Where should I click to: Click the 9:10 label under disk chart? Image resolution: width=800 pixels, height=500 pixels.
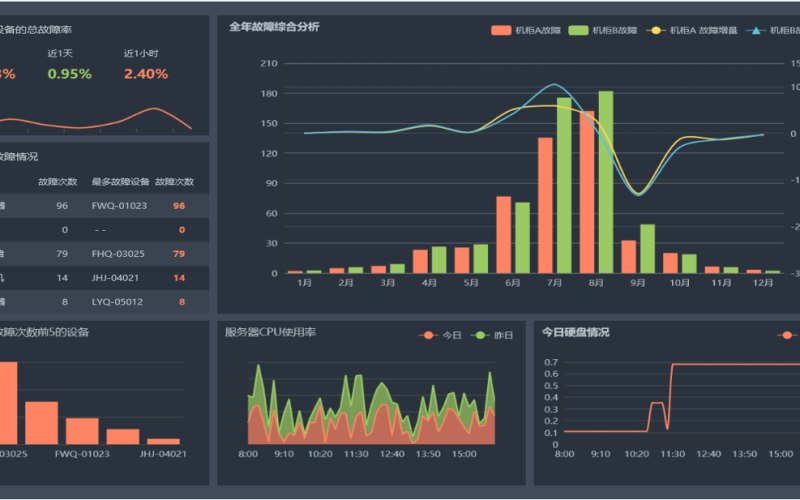601,454
